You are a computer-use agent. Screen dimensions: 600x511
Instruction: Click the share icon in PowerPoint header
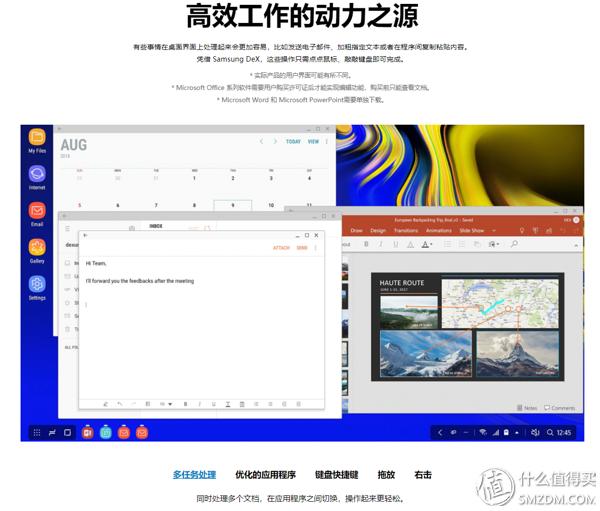point(549,230)
